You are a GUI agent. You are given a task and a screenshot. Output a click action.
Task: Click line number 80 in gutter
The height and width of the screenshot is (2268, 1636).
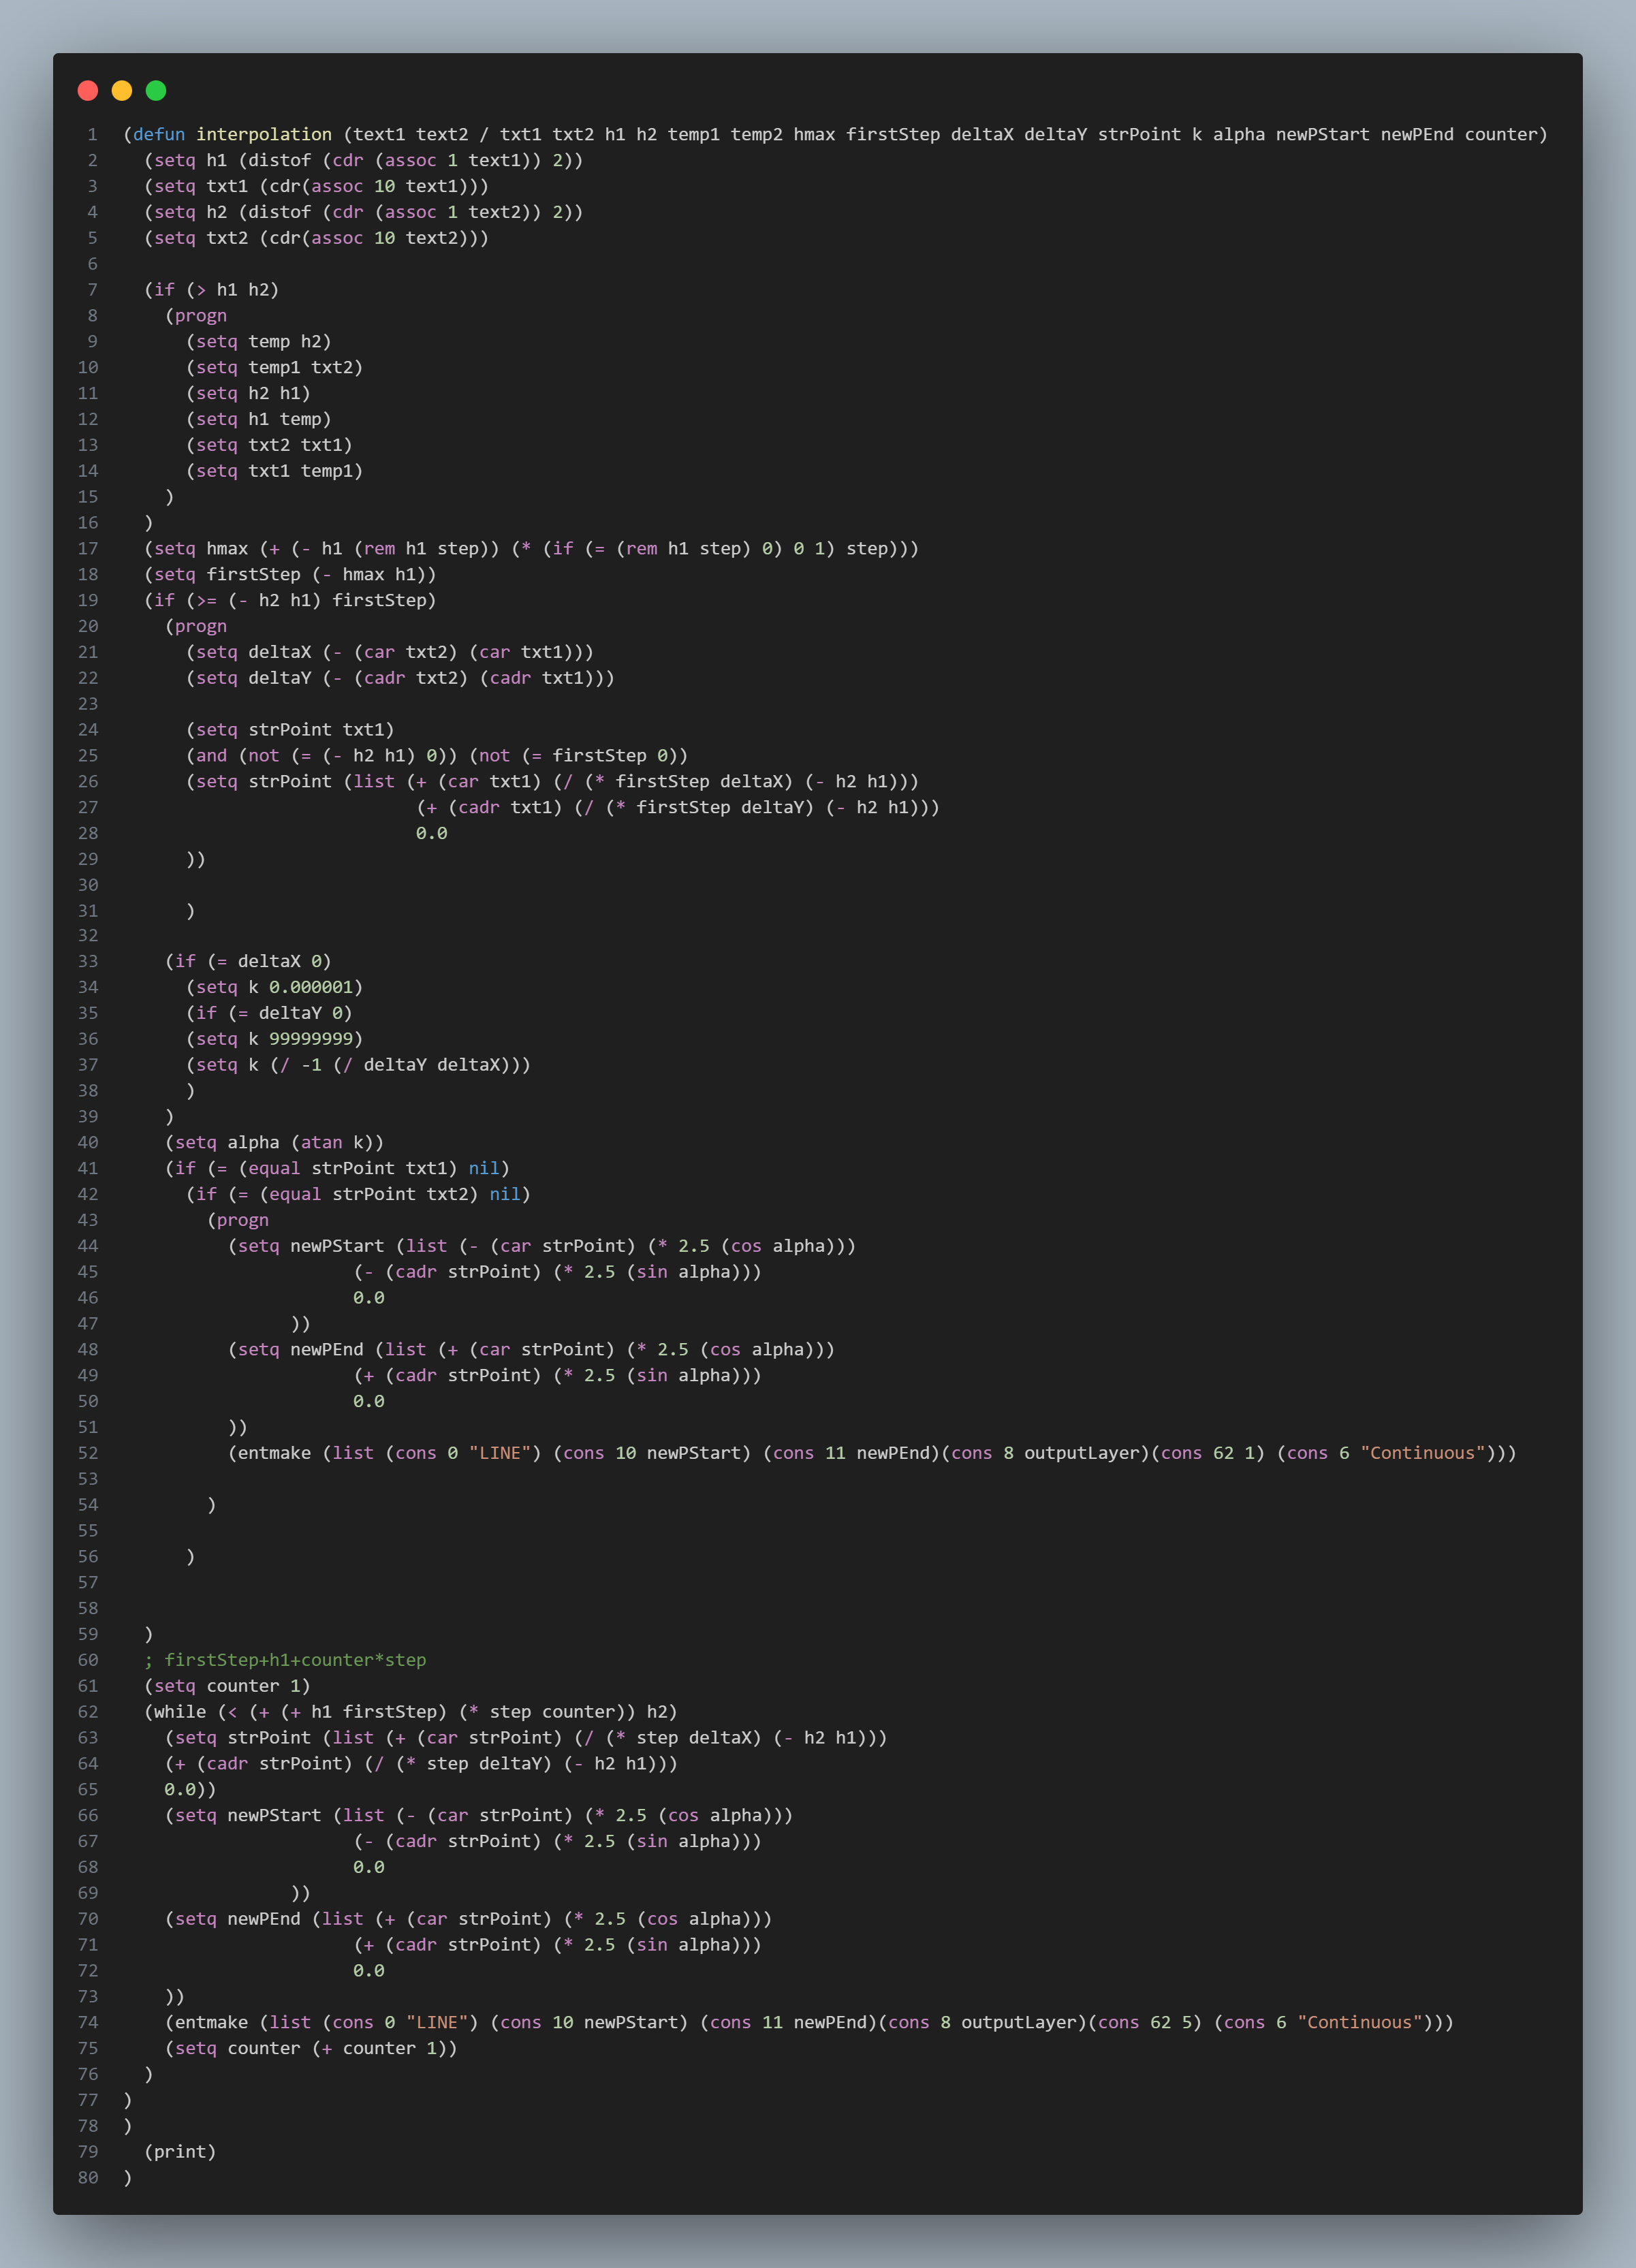(88, 2178)
